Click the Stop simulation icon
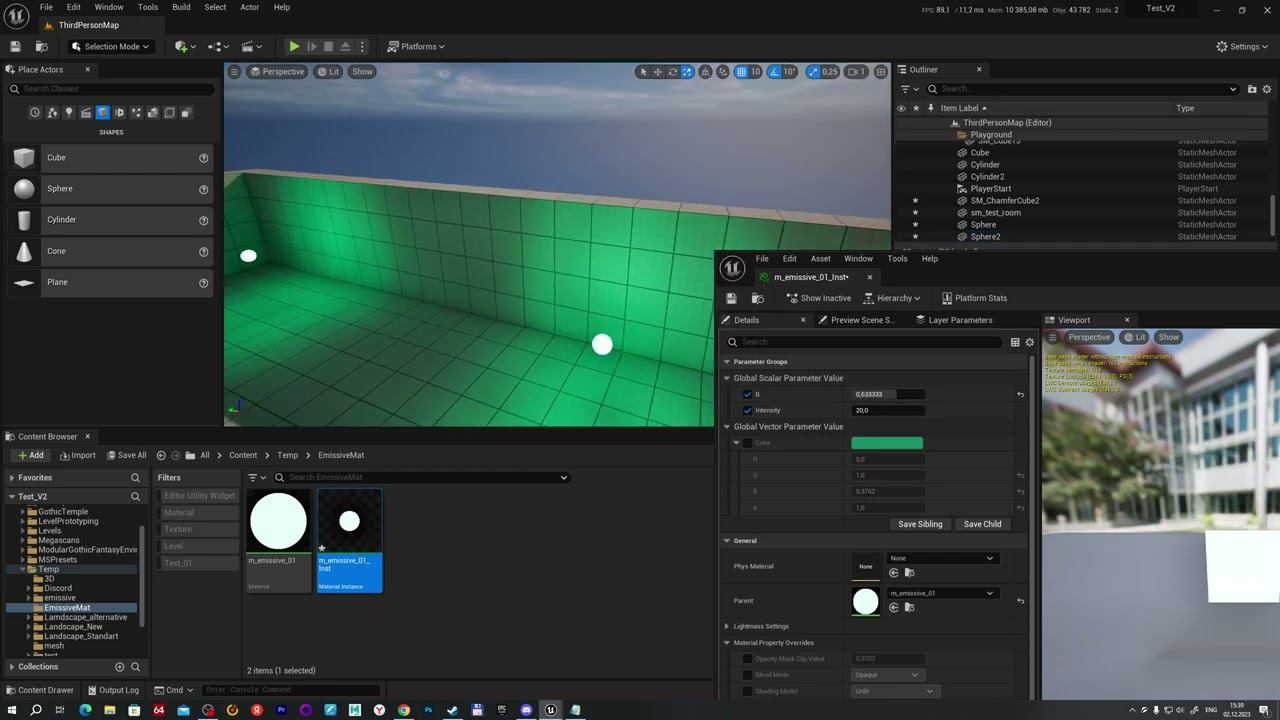The image size is (1280, 720). (x=328, y=46)
